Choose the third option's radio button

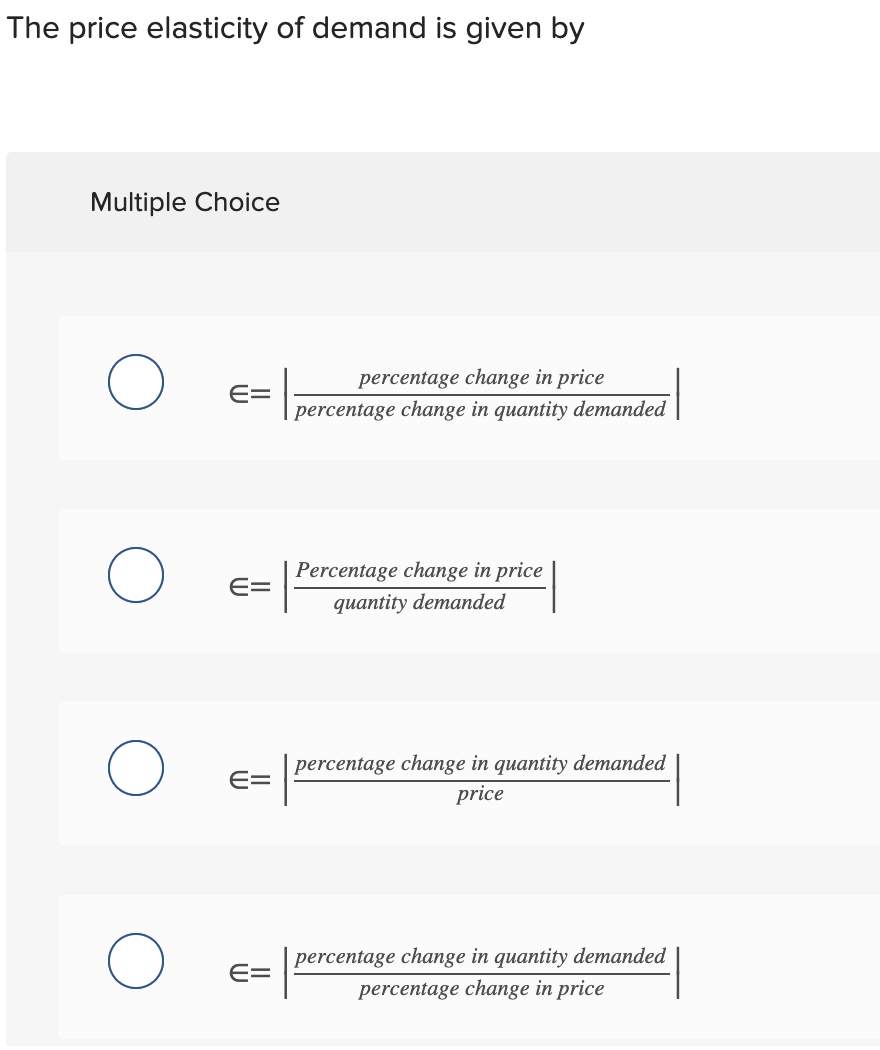(135, 767)
